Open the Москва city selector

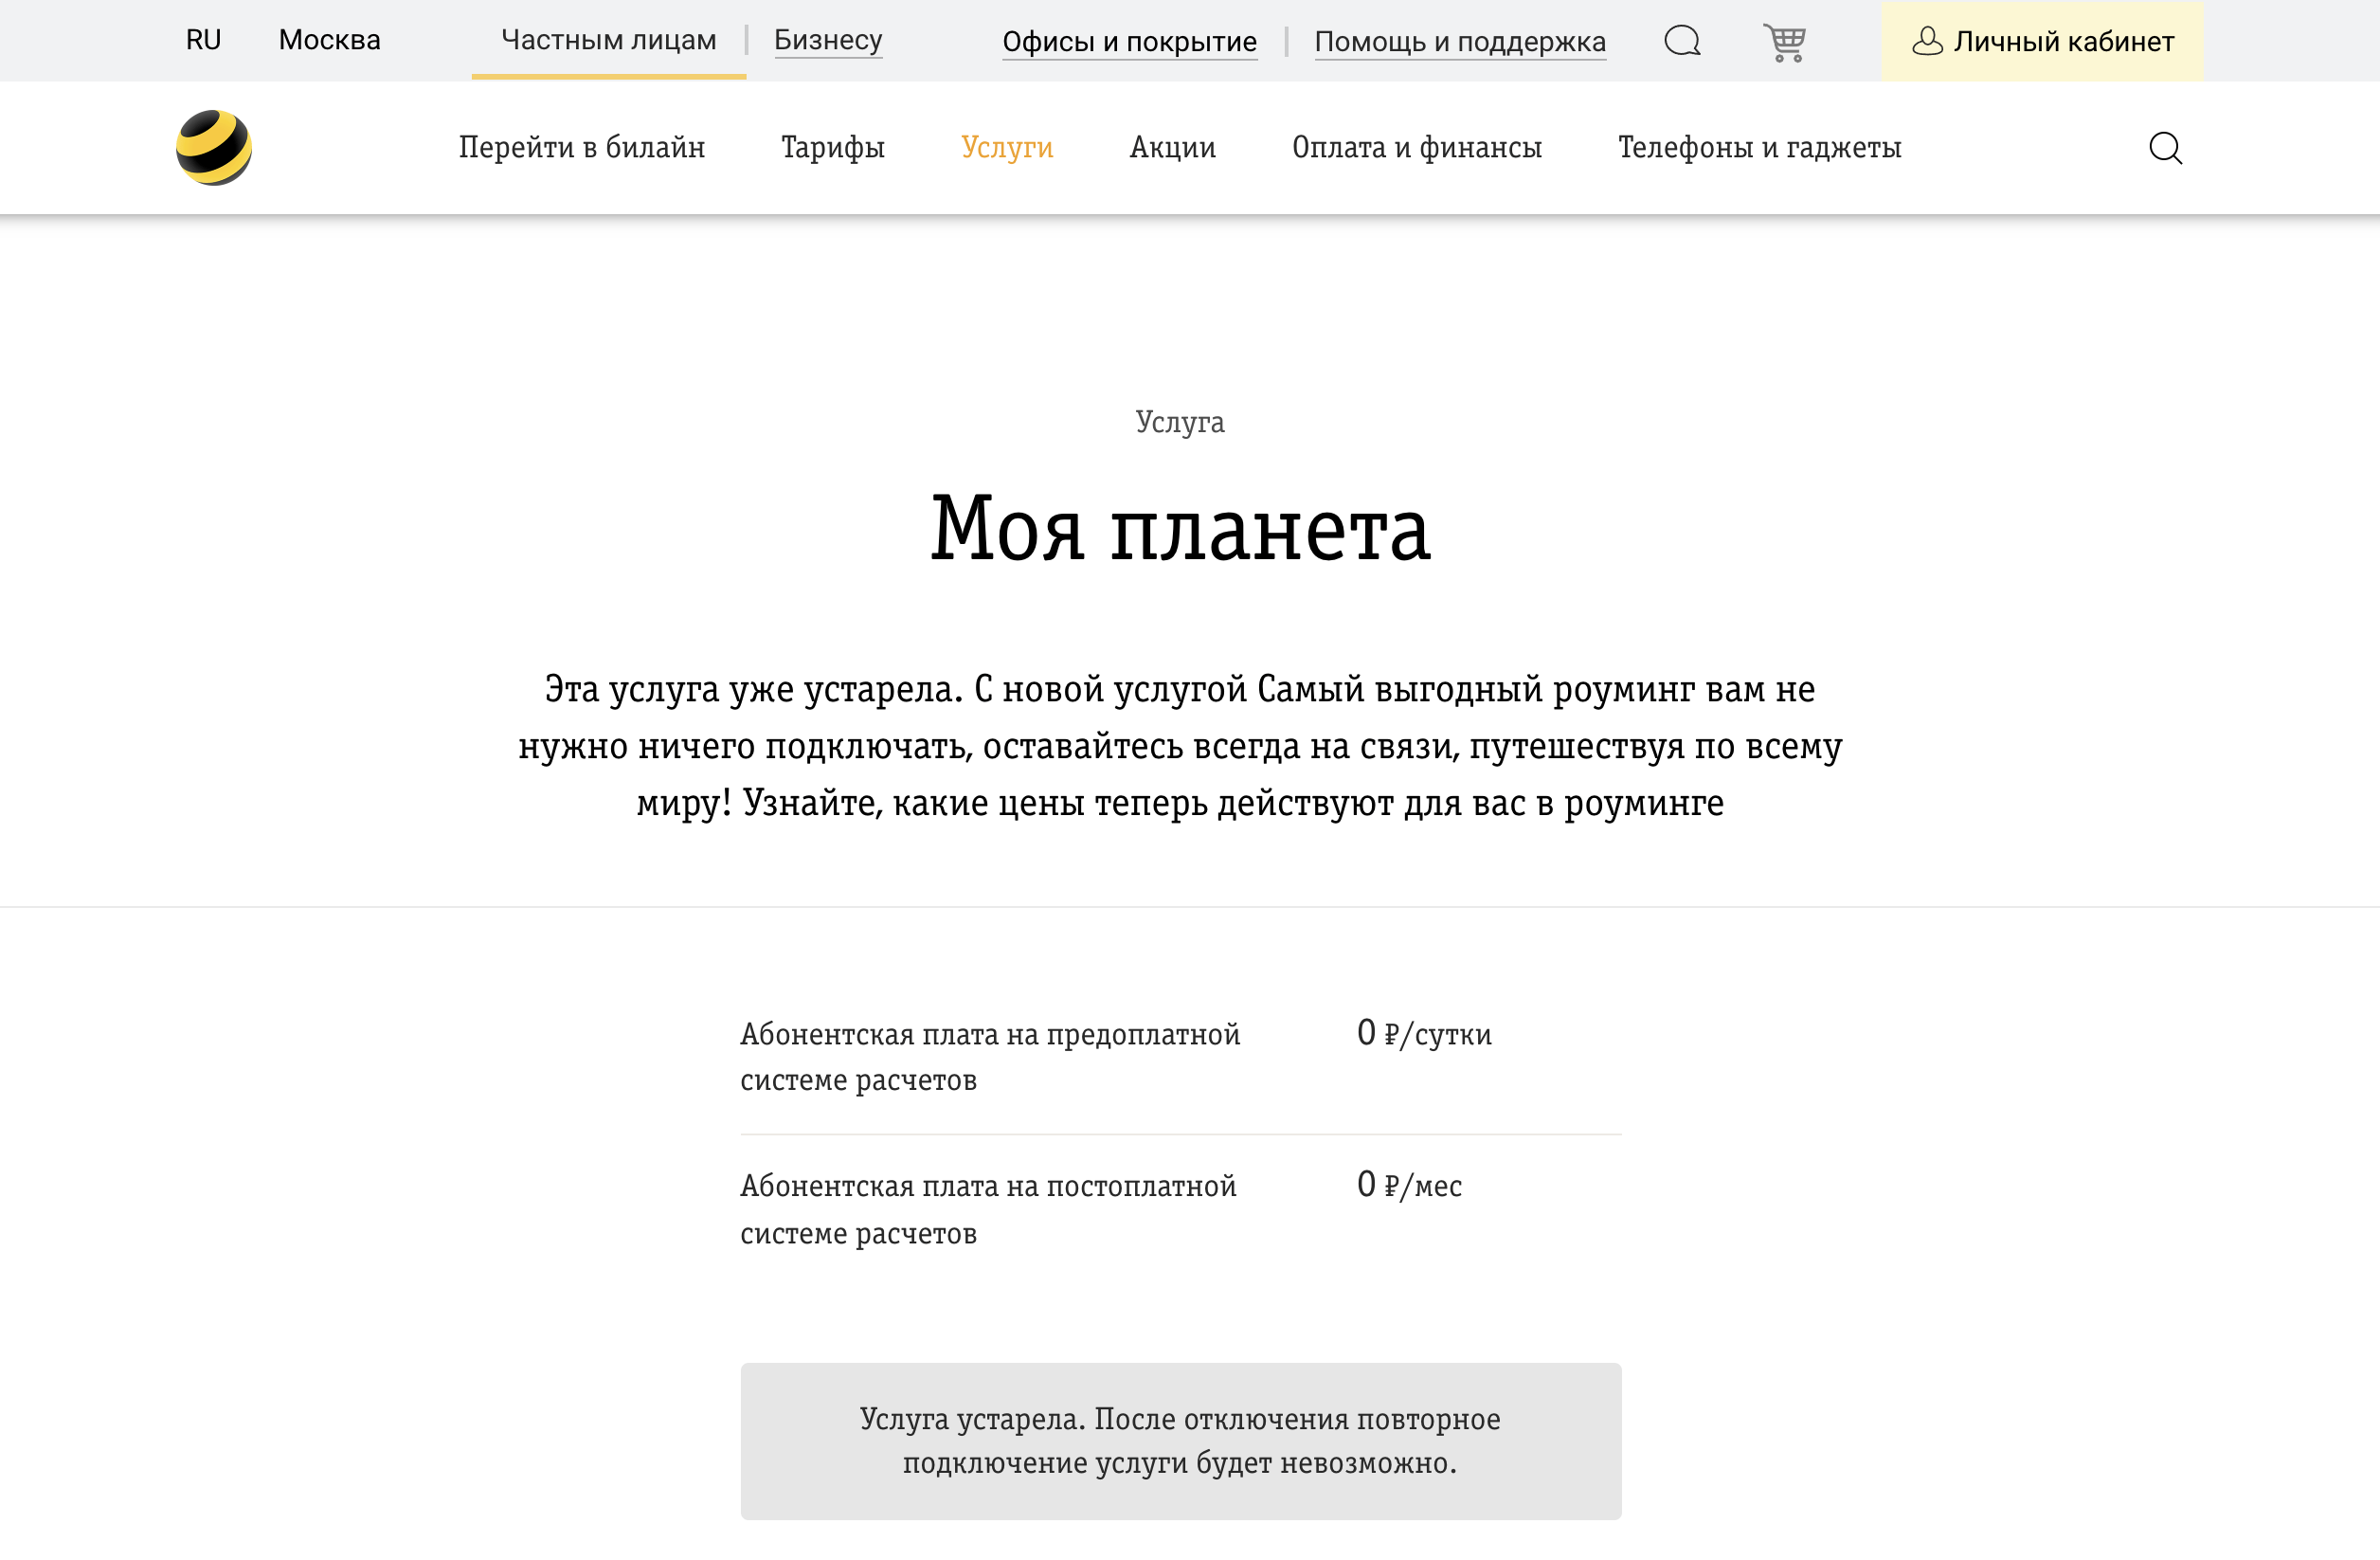click(x=328, y=40)
